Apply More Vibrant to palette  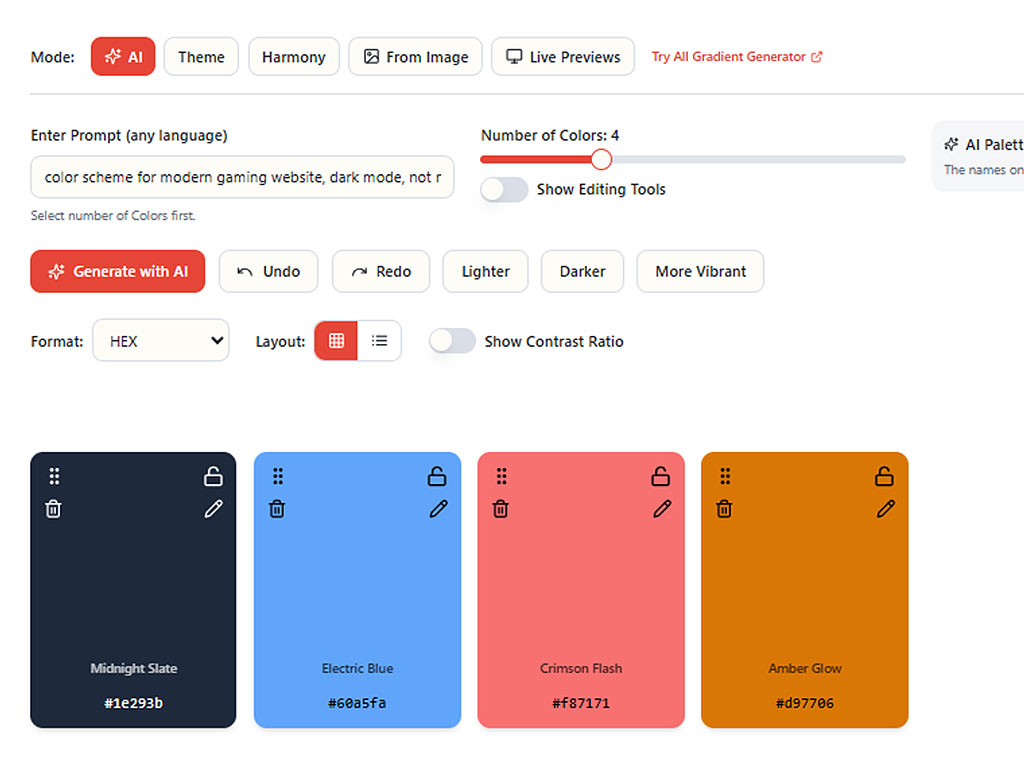[x=701, y=271]
